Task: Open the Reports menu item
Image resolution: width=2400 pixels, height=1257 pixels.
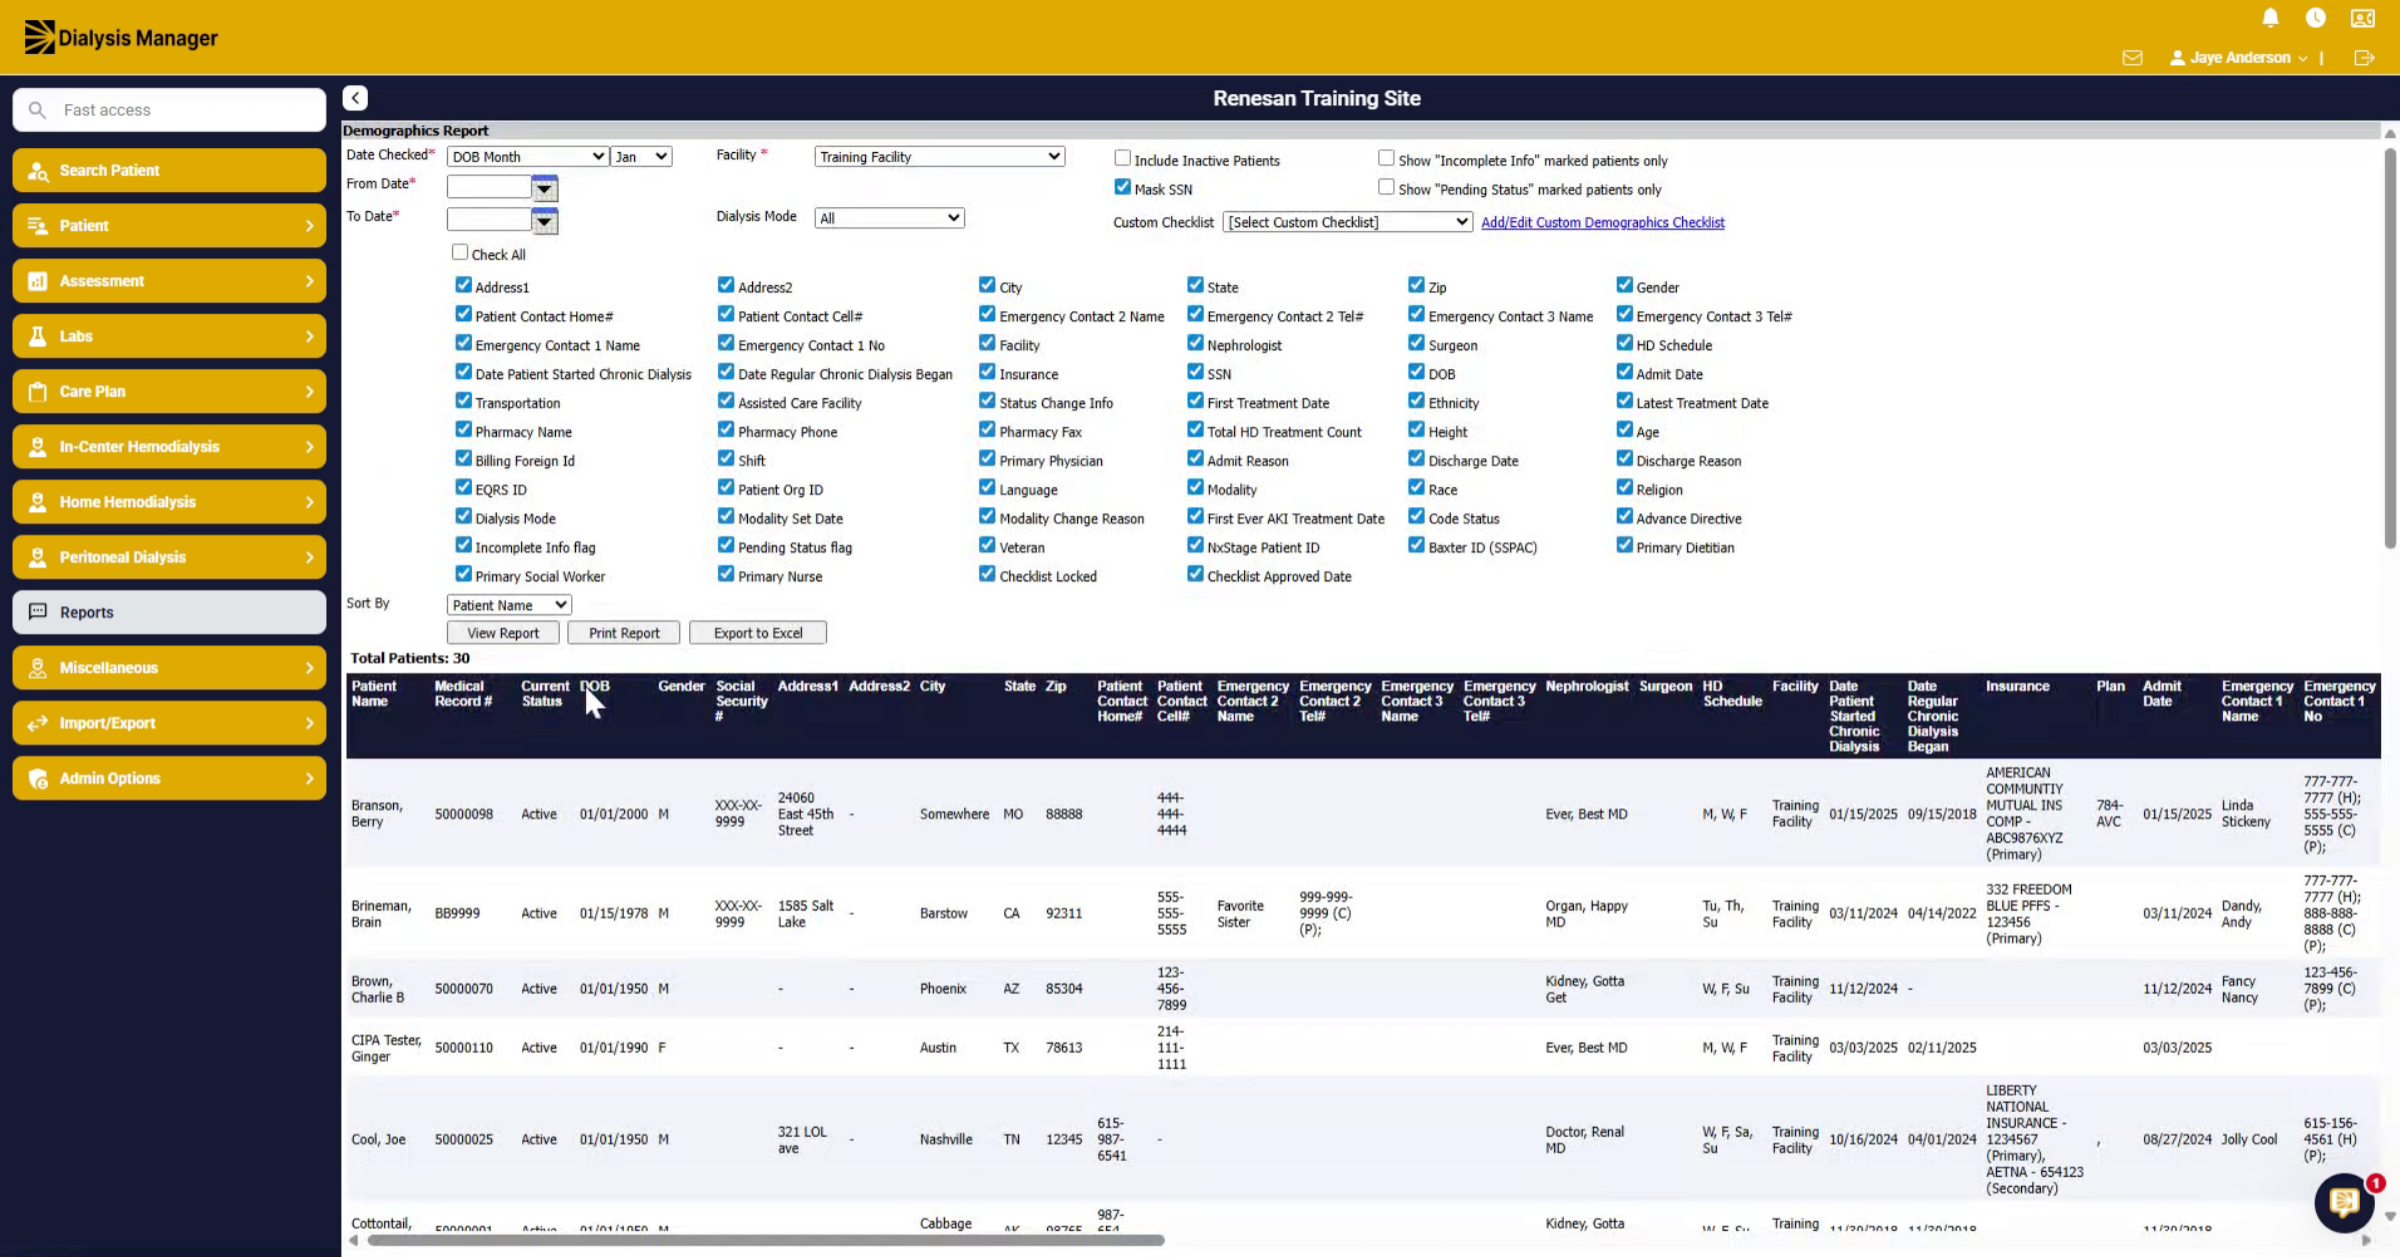Action: pos(169,612)
